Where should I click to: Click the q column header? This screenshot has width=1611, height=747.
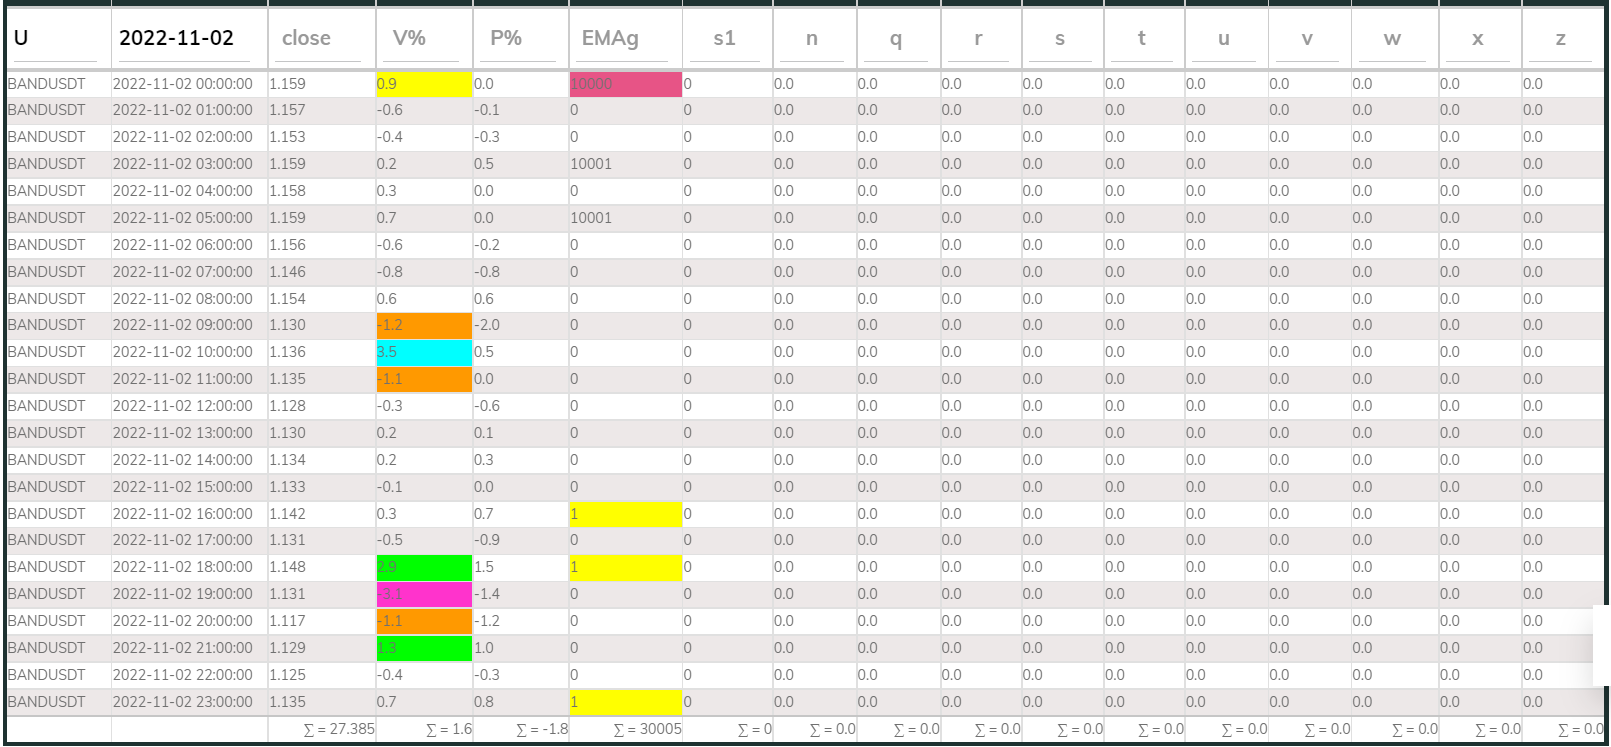[898, 38]
